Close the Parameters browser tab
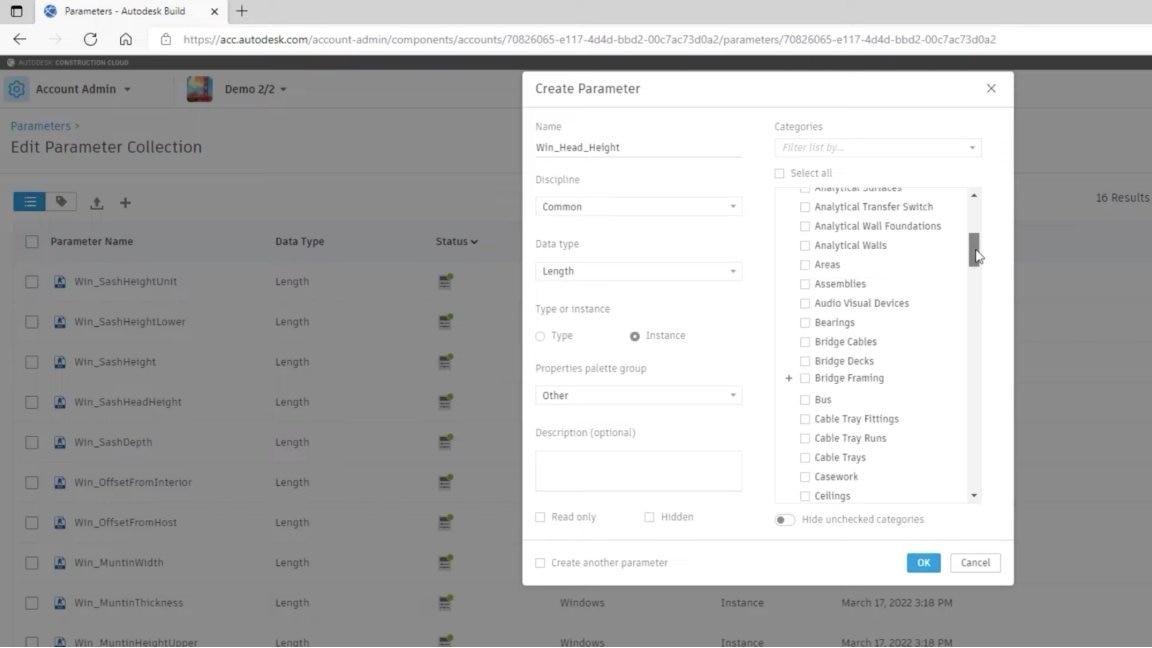Image resolution: width=1152 pixels, height=648 pixels. (x=215, y=11)
